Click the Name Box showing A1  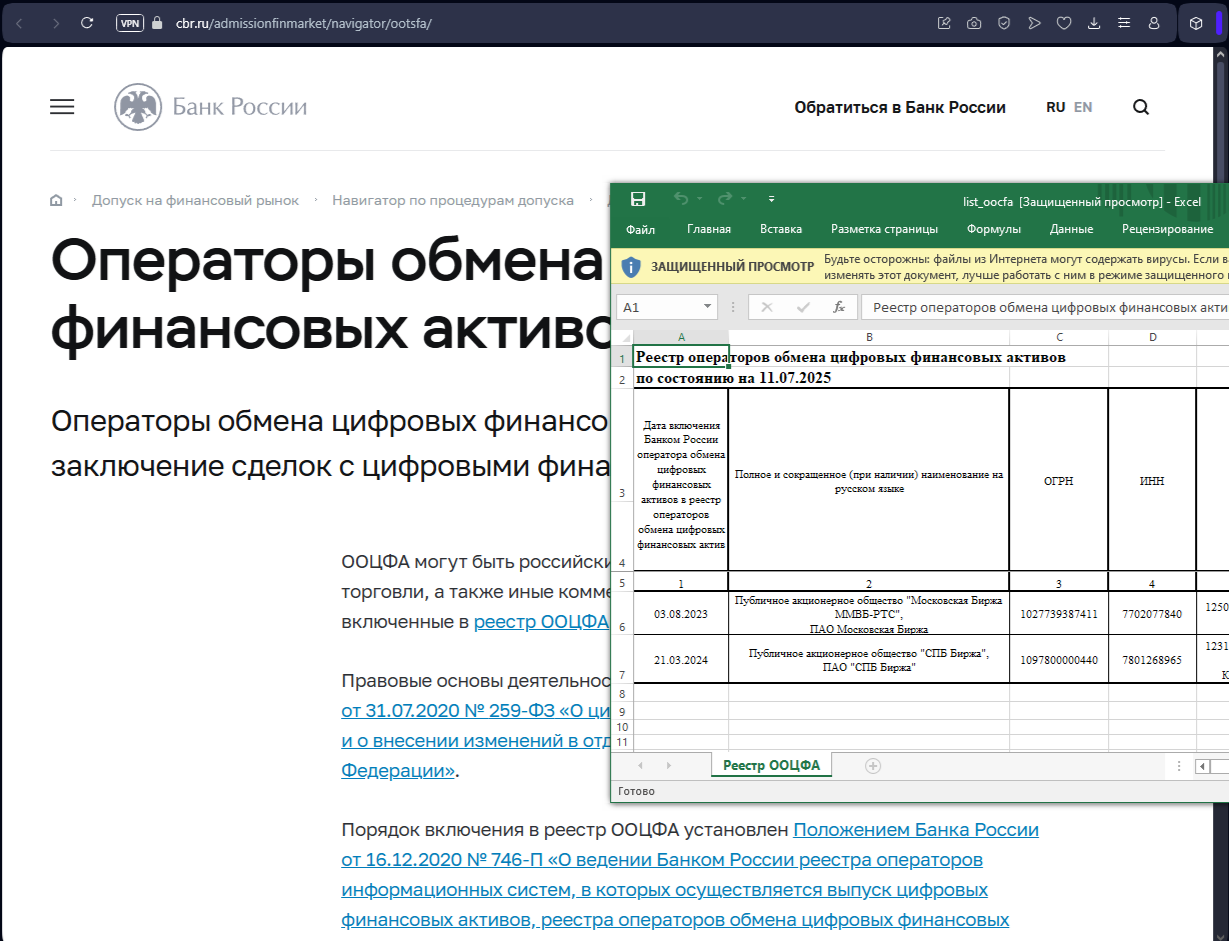click(x=660, y=307)
